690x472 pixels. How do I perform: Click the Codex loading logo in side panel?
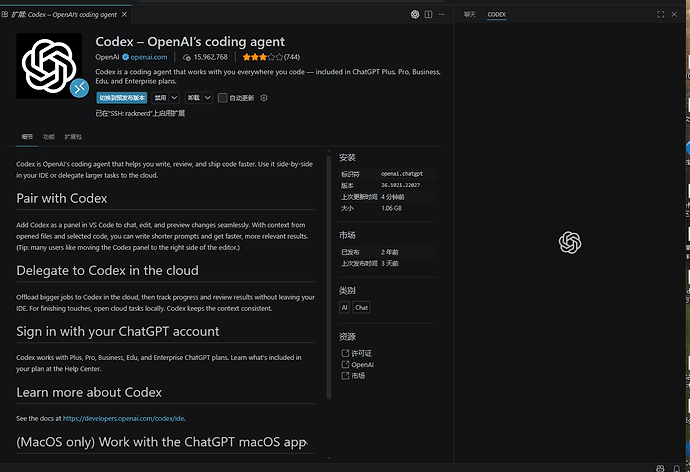pos(570,242)
